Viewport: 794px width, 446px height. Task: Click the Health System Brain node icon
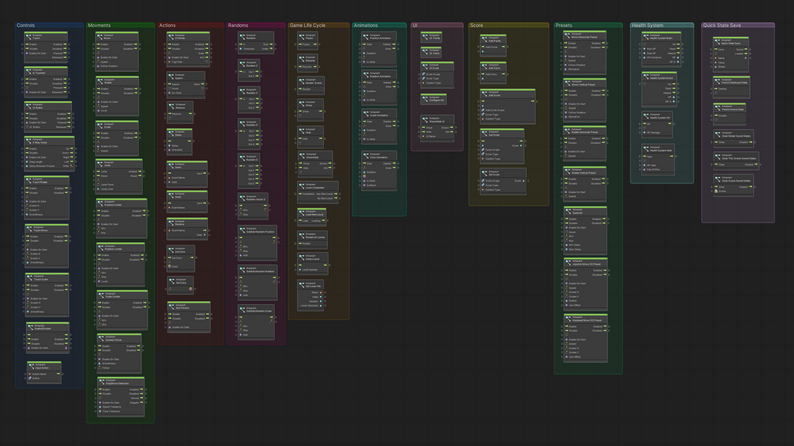646,37
